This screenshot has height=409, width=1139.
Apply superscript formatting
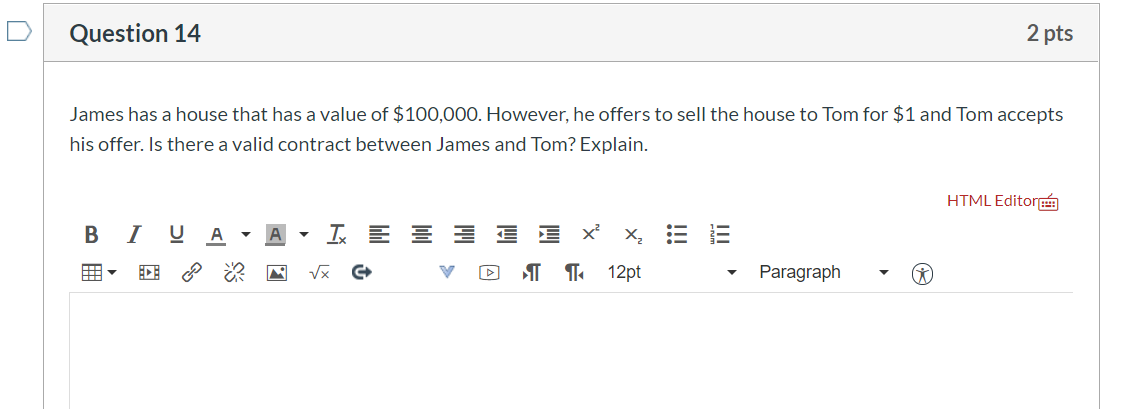pos(591,233)
